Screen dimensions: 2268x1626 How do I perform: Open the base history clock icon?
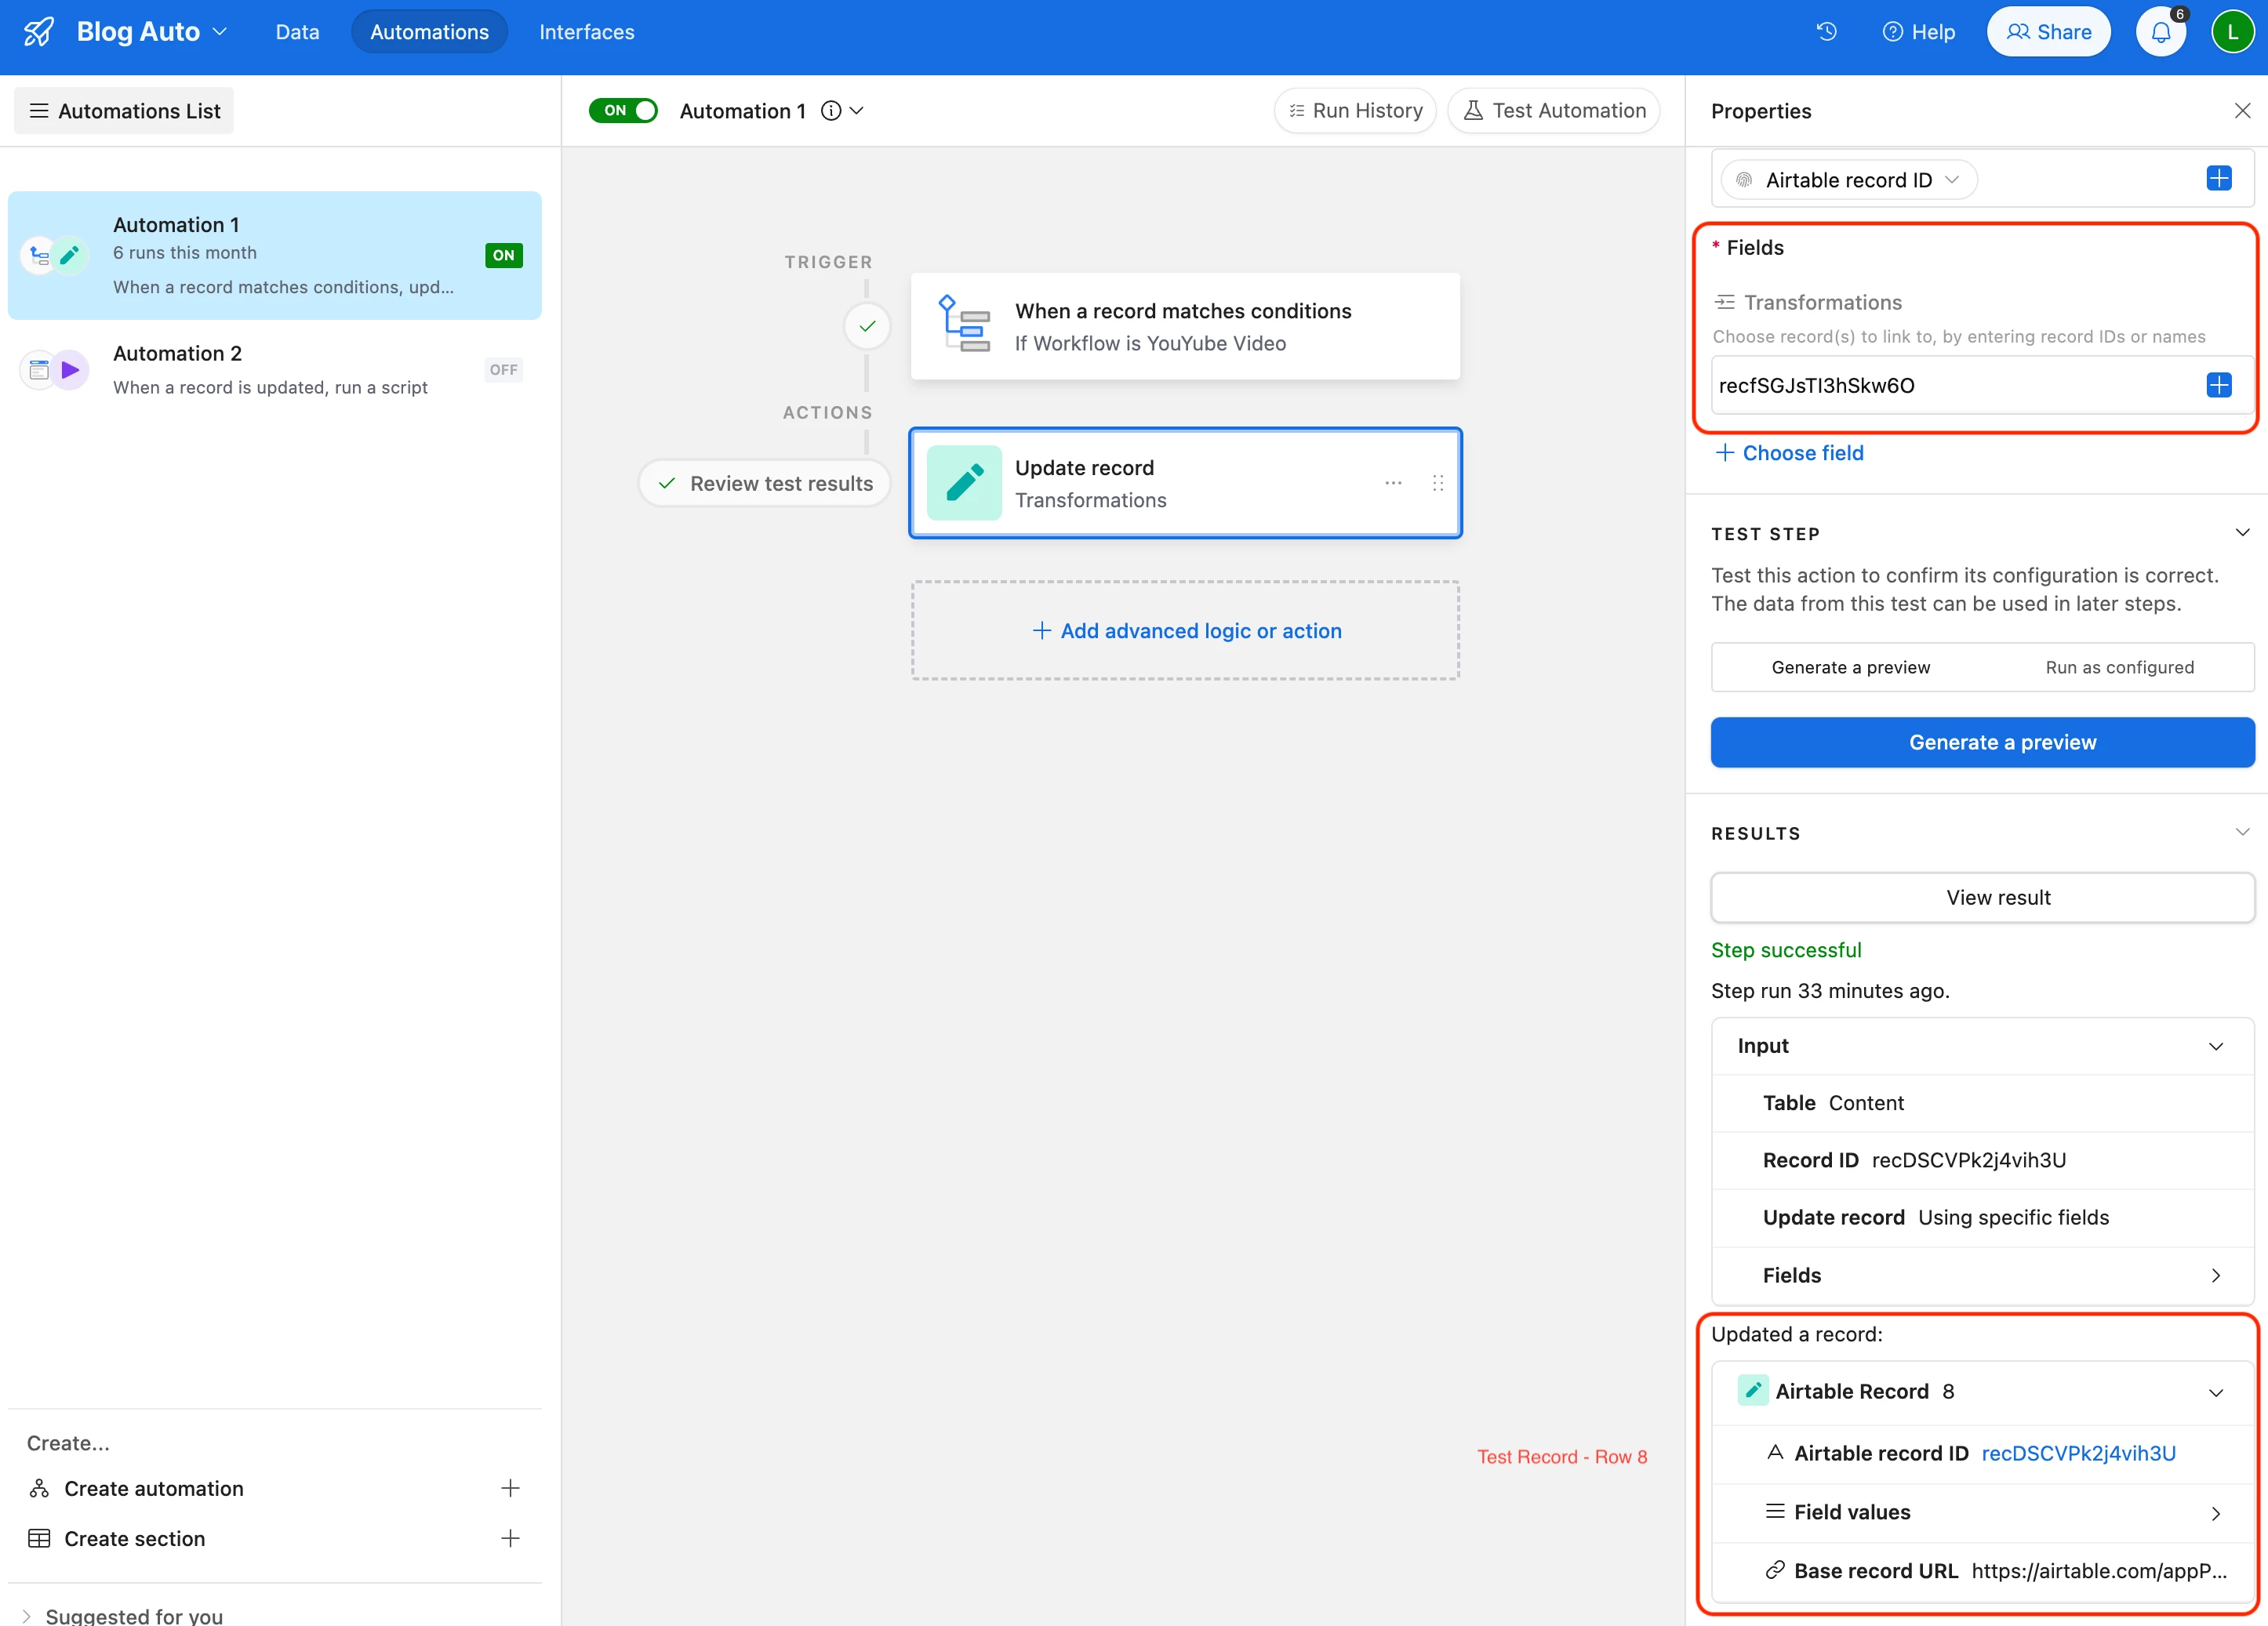1826,31
